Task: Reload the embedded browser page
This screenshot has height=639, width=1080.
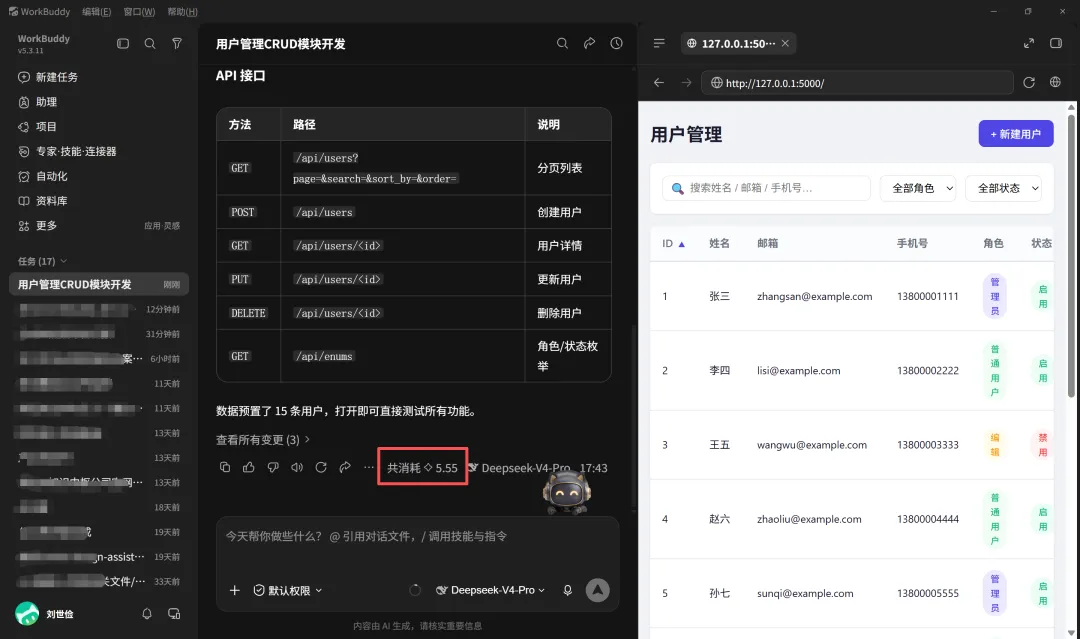Action: click(x=1029, y=83)
